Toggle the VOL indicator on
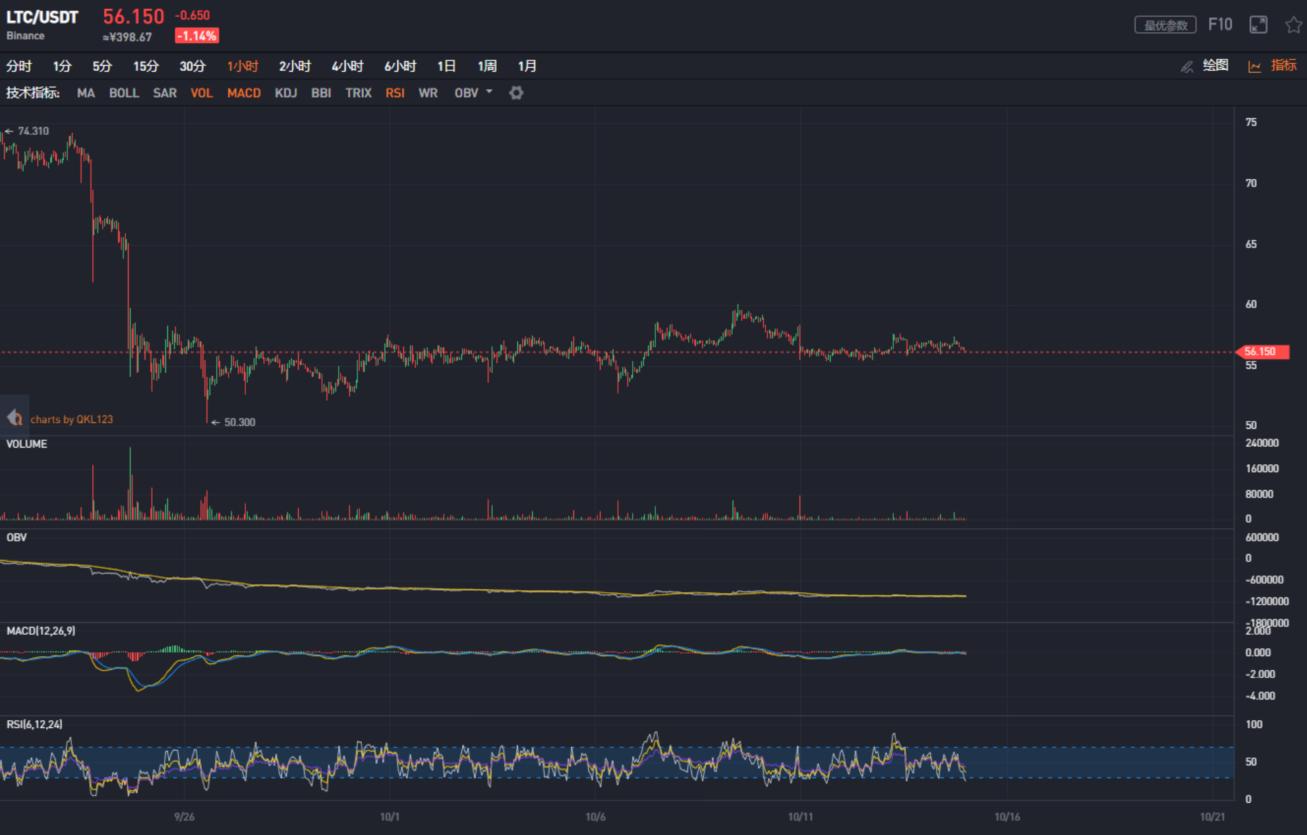The image size is (1307, 835). (201, 92)
